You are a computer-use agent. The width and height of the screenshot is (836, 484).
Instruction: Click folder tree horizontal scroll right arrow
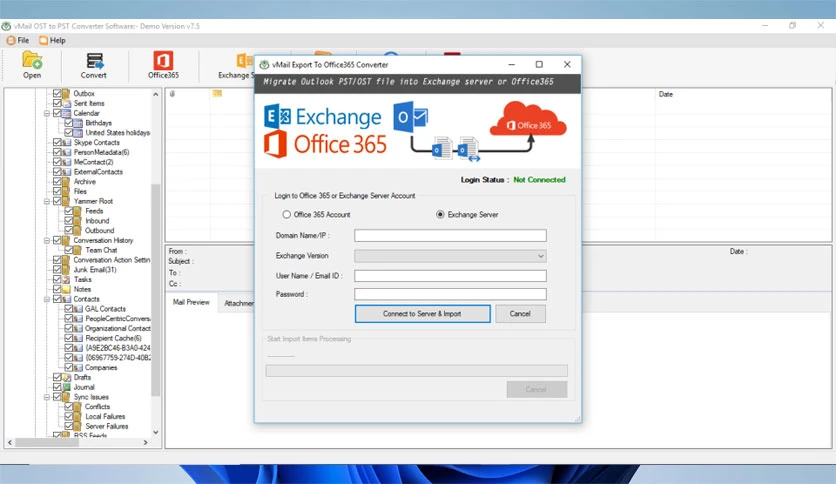click(x=146, y=442)
